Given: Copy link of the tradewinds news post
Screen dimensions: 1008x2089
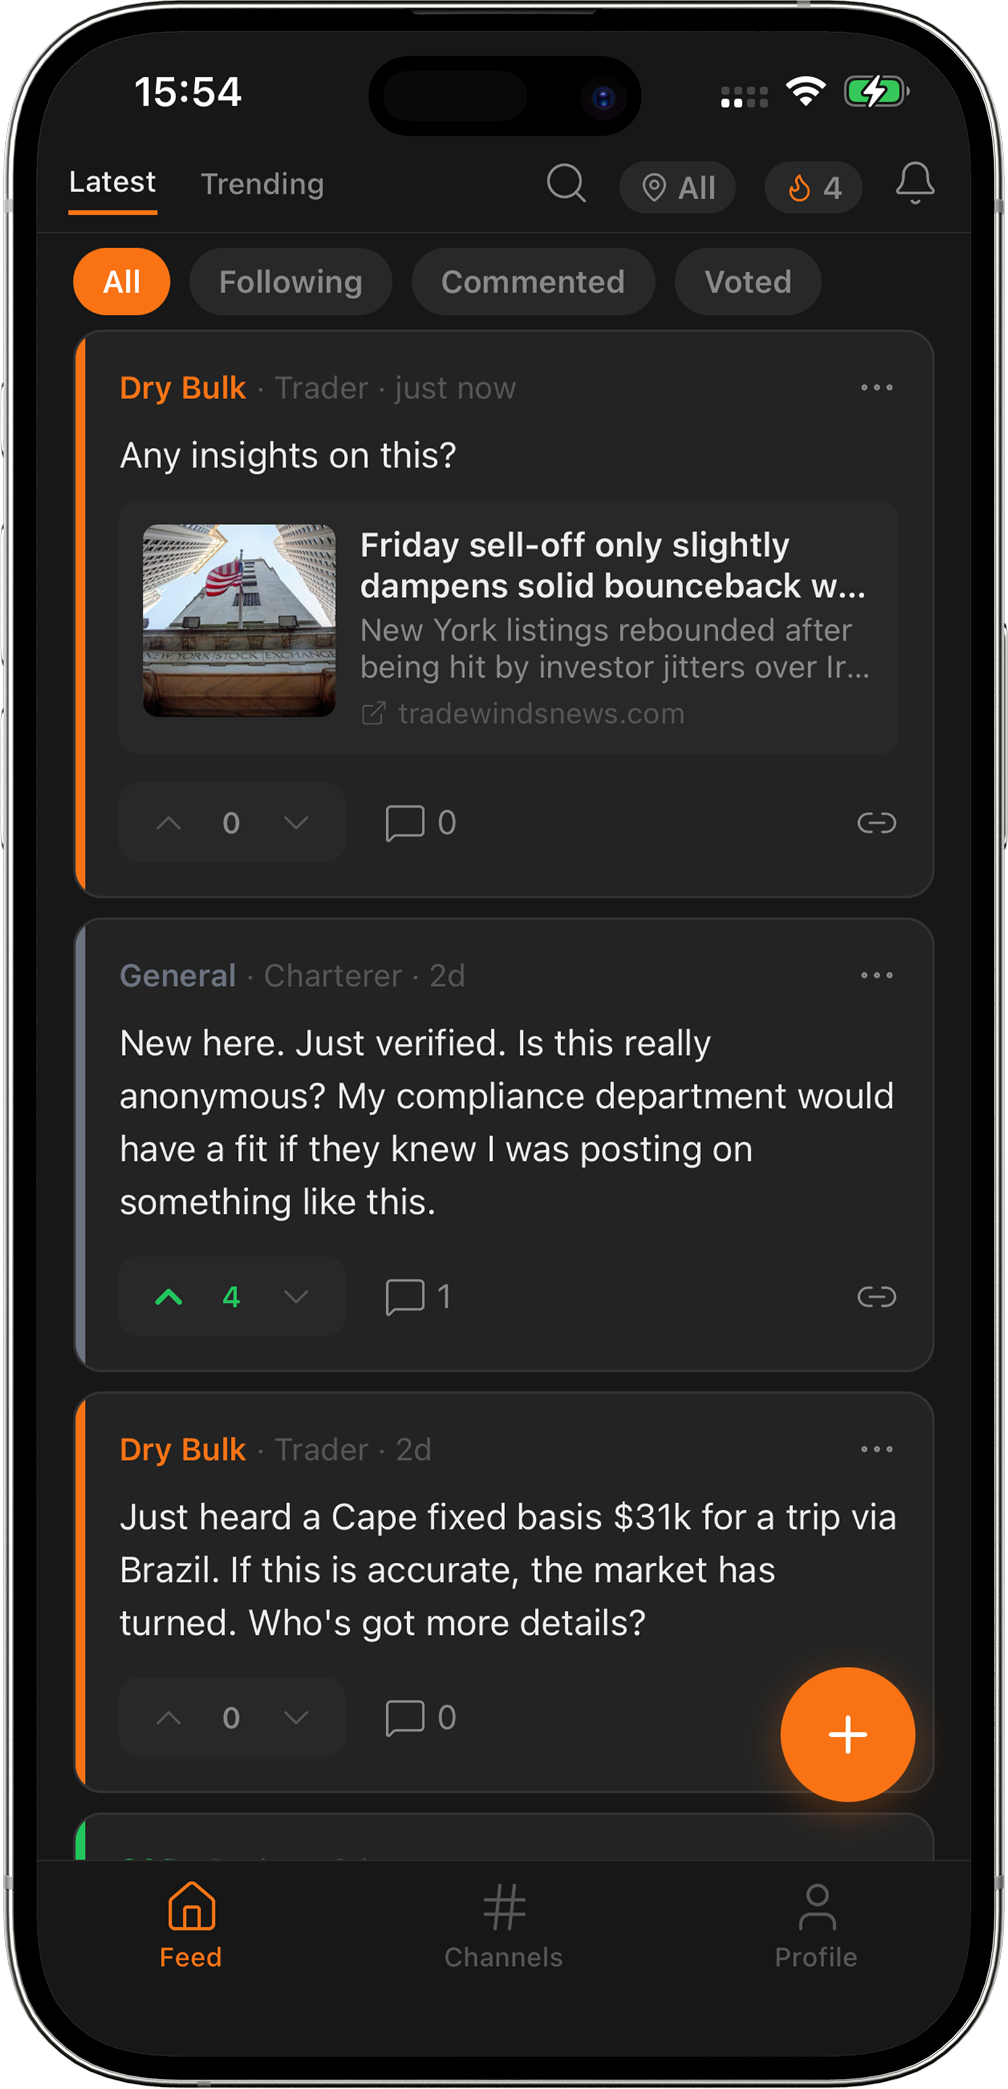Looking at the screenshot, I should (x=876, y=823).
